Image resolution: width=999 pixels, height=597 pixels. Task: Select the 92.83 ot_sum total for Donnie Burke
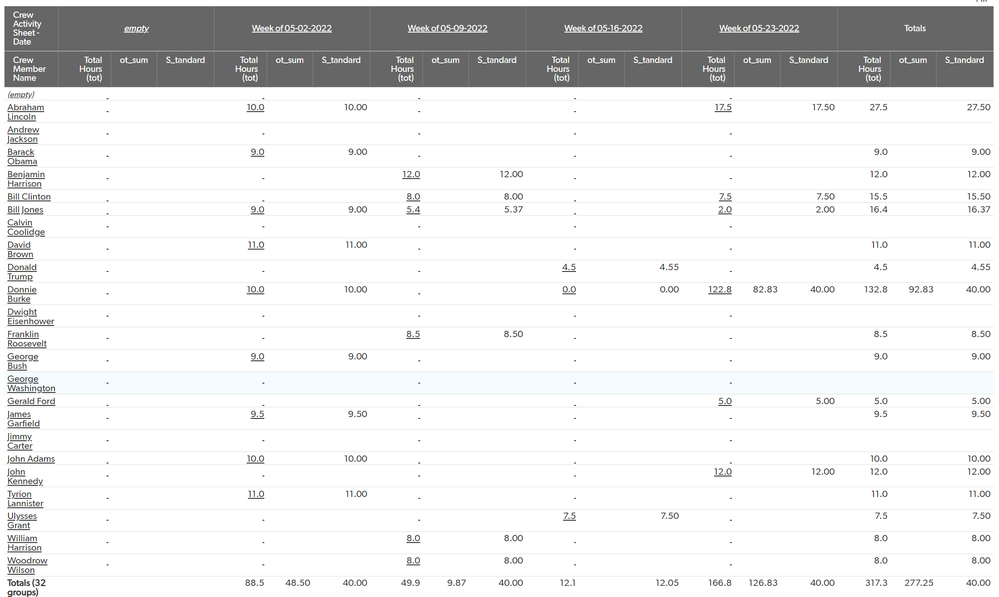[921, 289]
